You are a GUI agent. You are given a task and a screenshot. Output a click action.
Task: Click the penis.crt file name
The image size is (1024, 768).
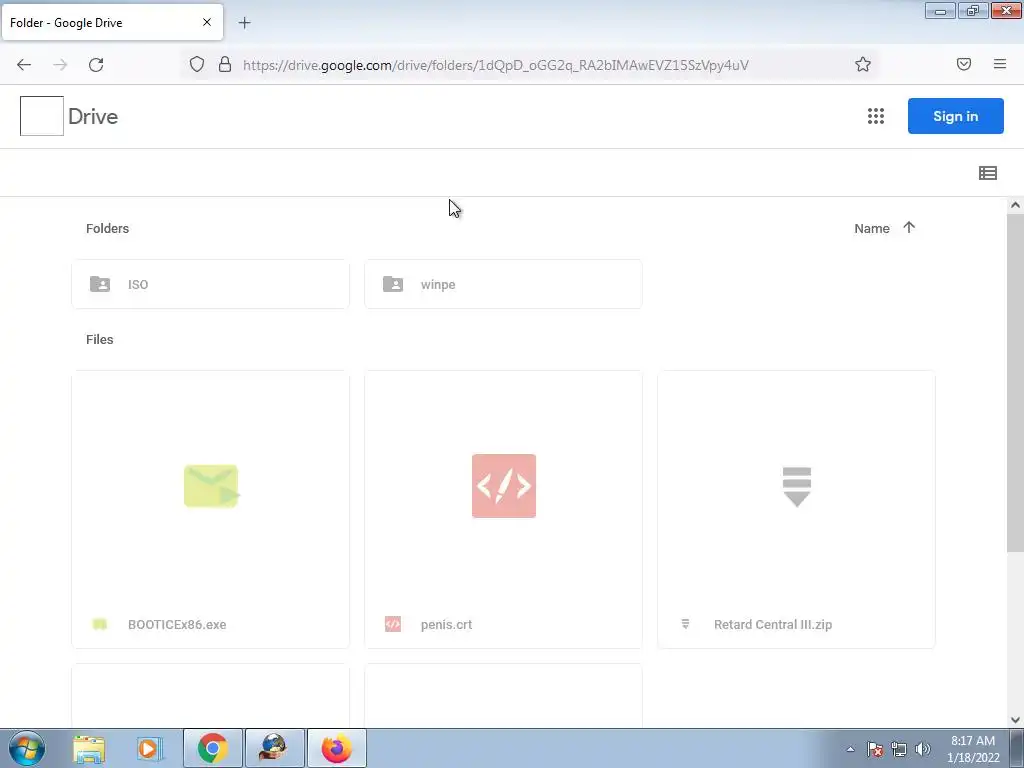coord(446,624)
